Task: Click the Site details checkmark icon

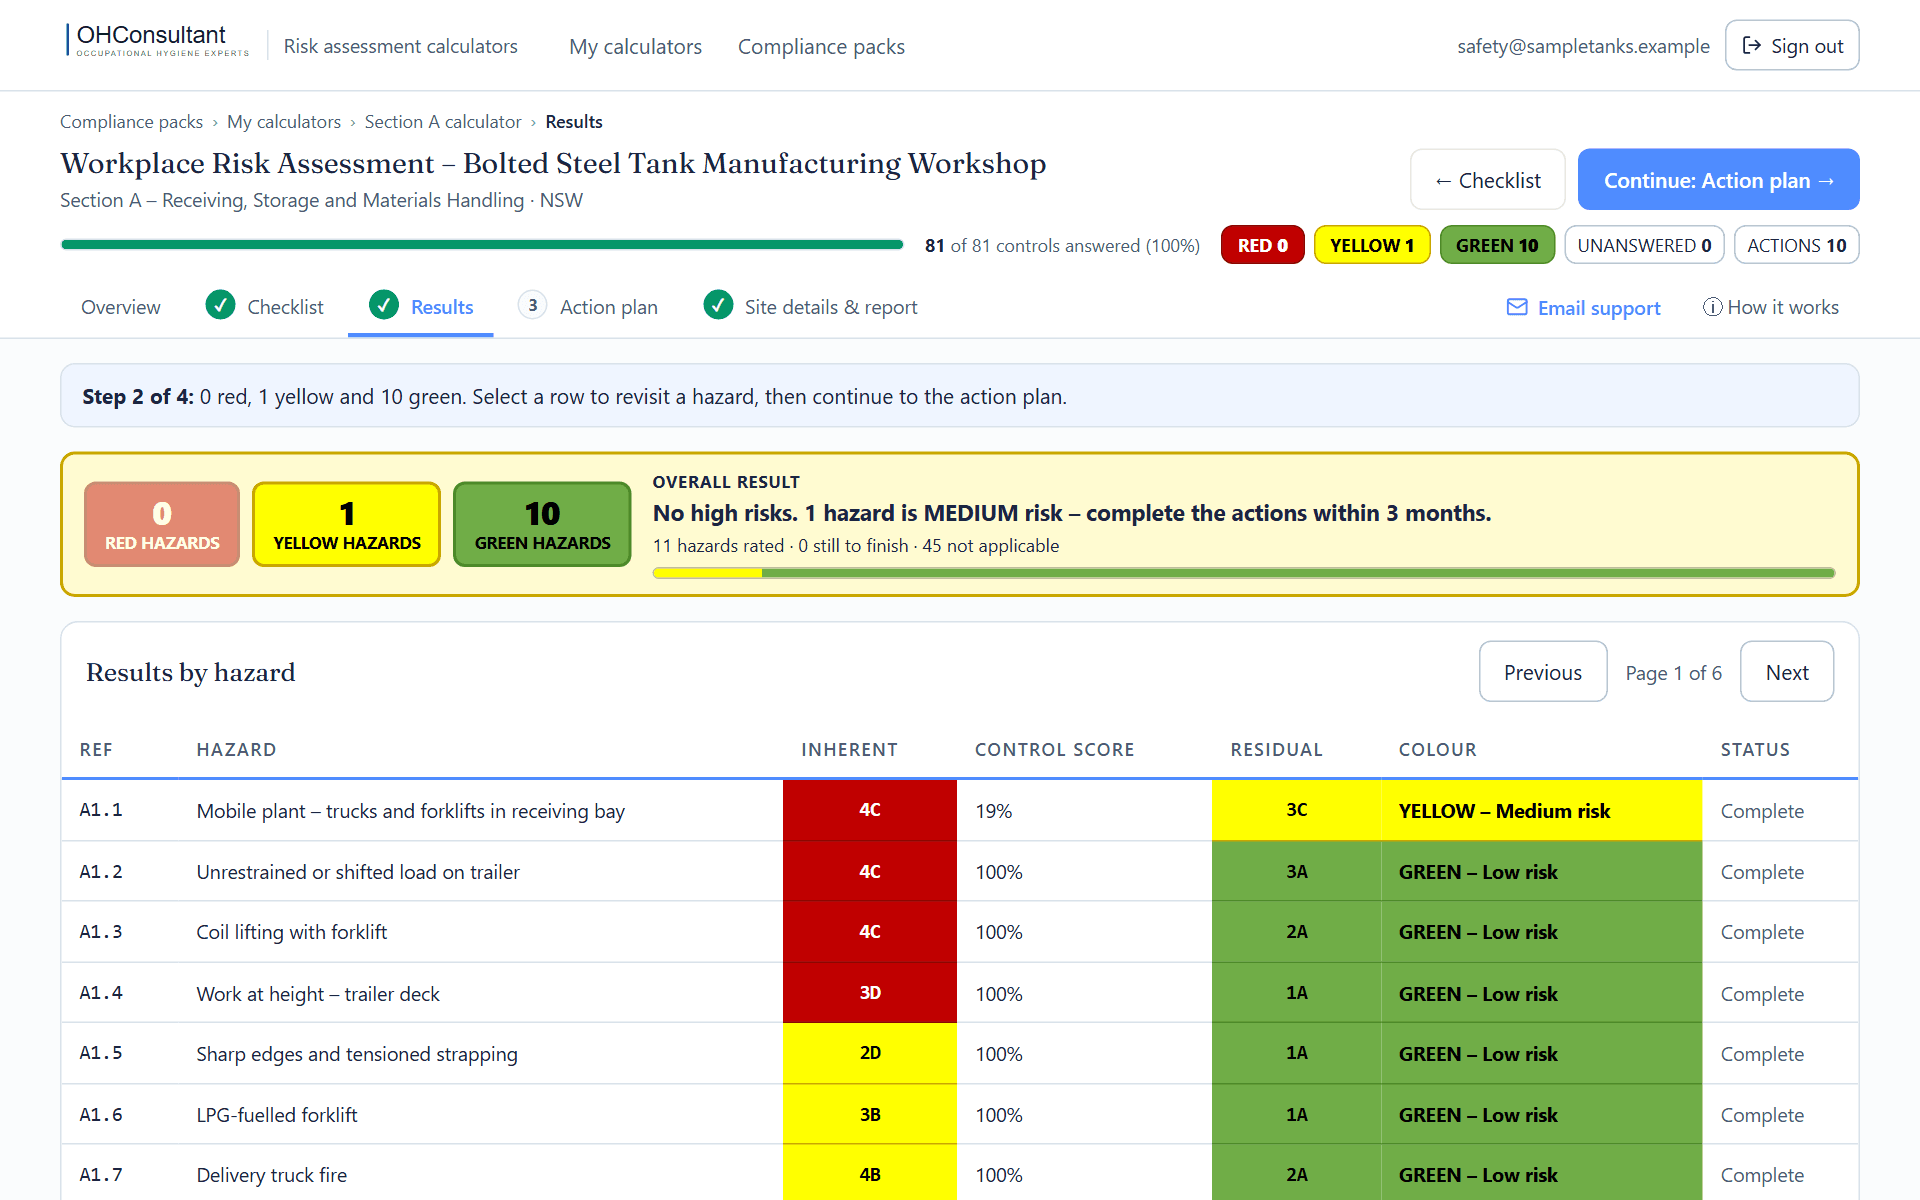Action: [x=718, y=305]
